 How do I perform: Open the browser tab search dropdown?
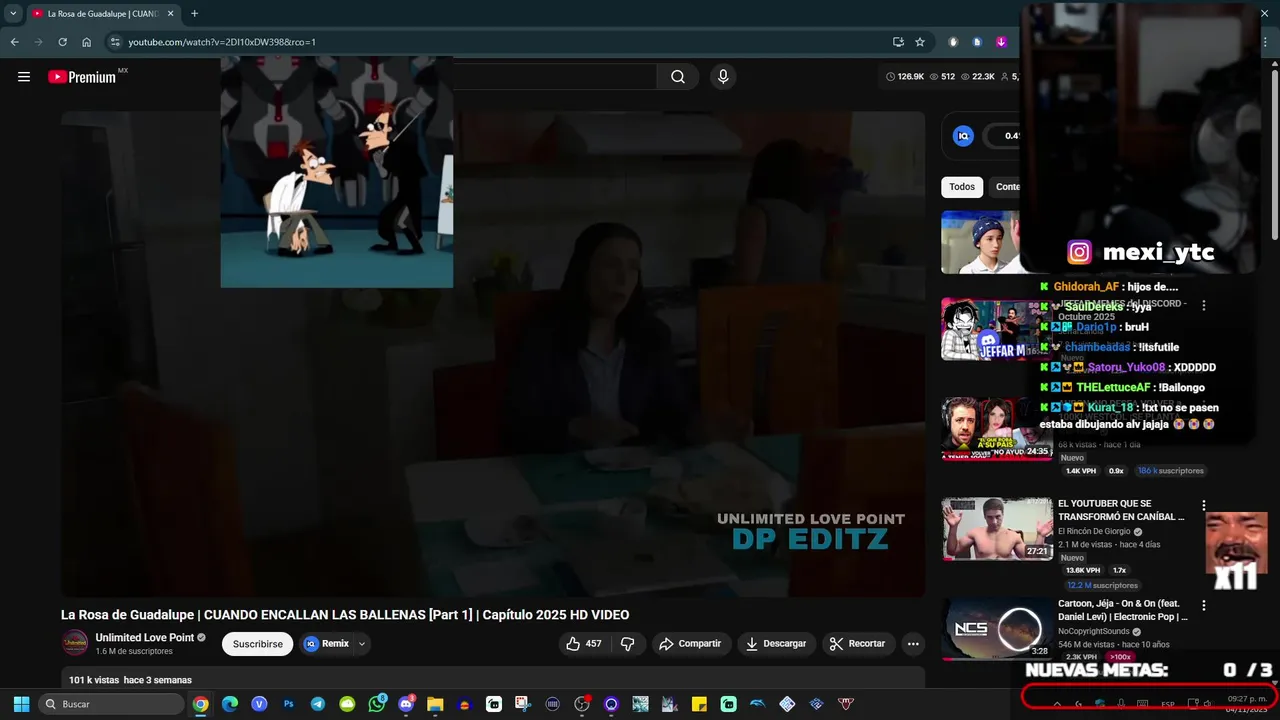click(x=13, y=14)
